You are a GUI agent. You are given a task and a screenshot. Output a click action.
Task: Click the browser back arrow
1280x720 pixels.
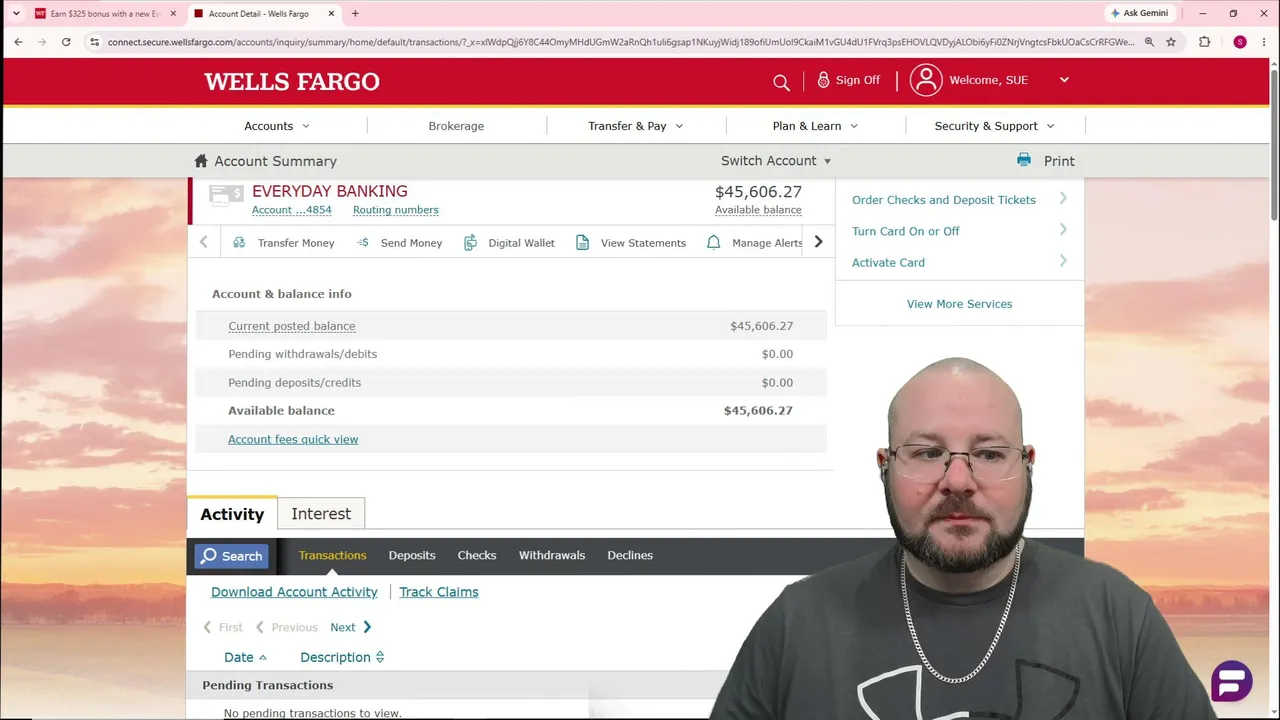tap(18, 42)
